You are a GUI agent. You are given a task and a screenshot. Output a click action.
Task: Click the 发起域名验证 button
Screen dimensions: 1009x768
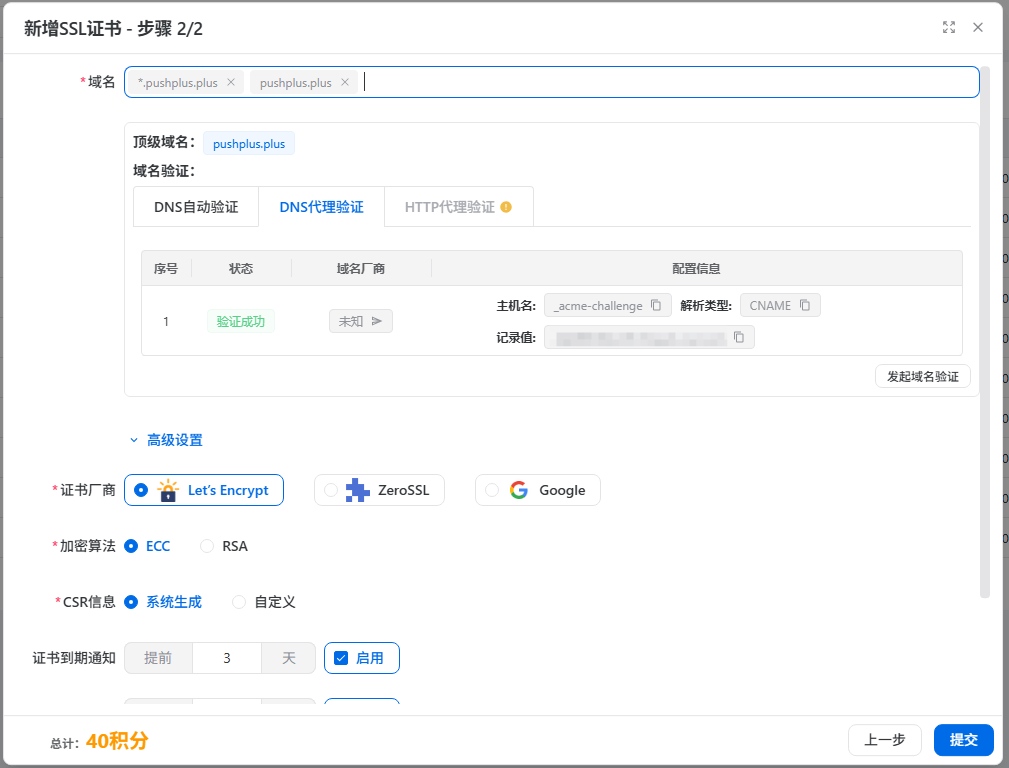[x=922, y=377]
